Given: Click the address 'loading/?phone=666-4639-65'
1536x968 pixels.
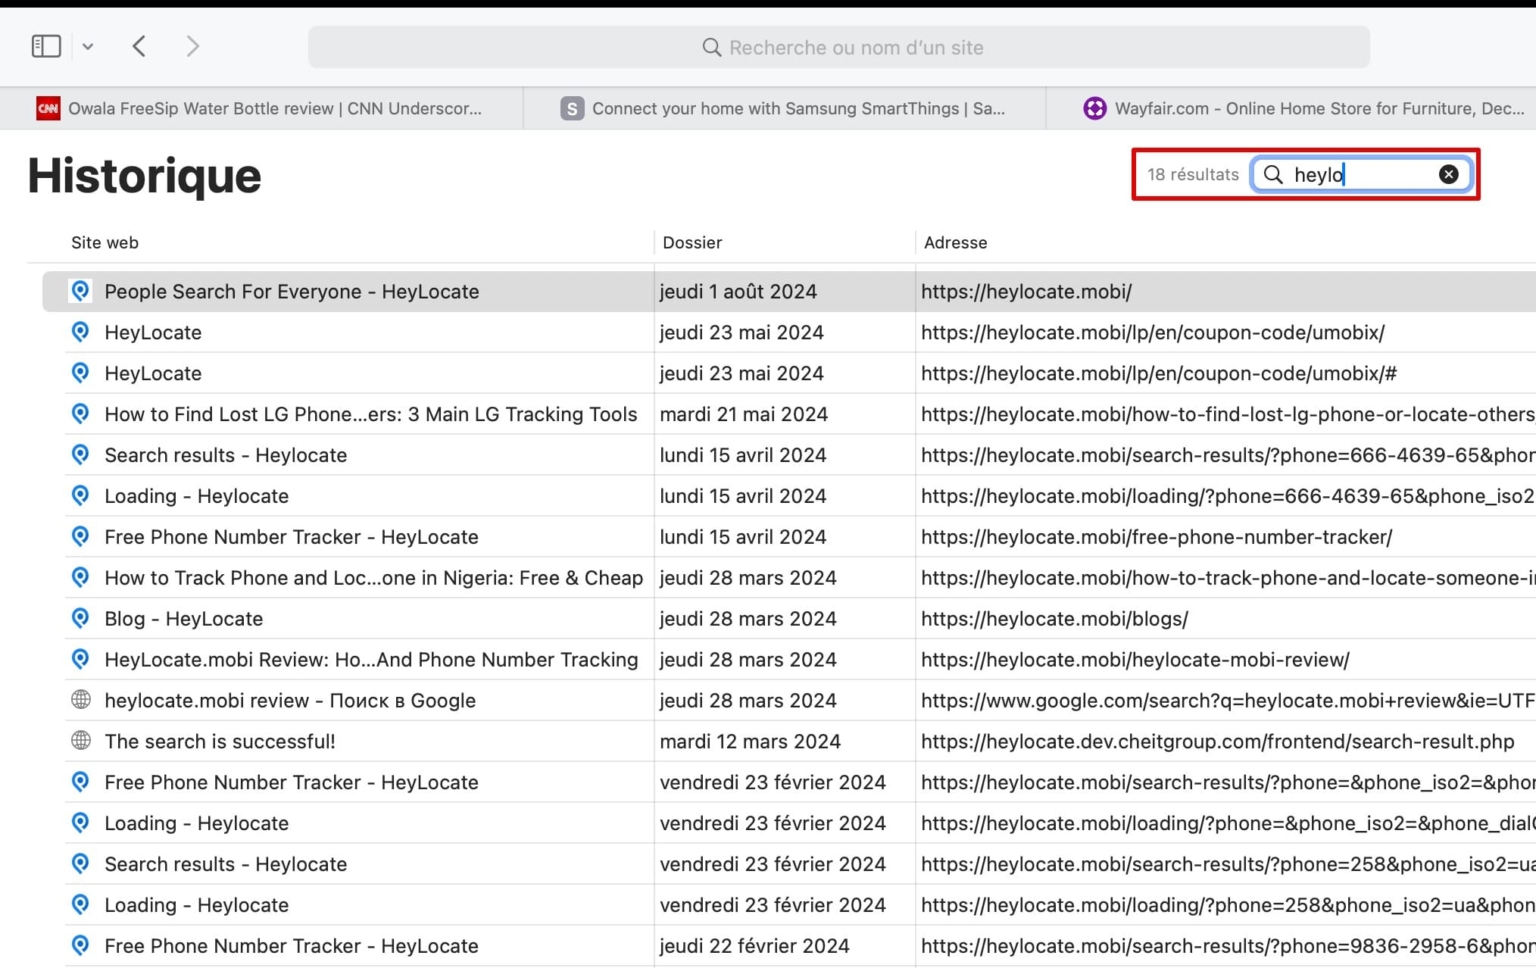Looking at the screenshot, I should (1228, 496).
